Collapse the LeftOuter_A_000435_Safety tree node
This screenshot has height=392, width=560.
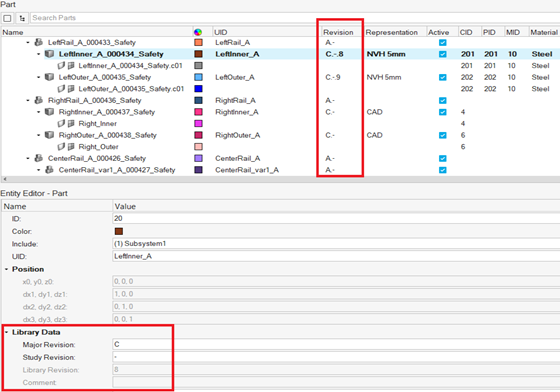pyautogui.click(x=39, y=77)
